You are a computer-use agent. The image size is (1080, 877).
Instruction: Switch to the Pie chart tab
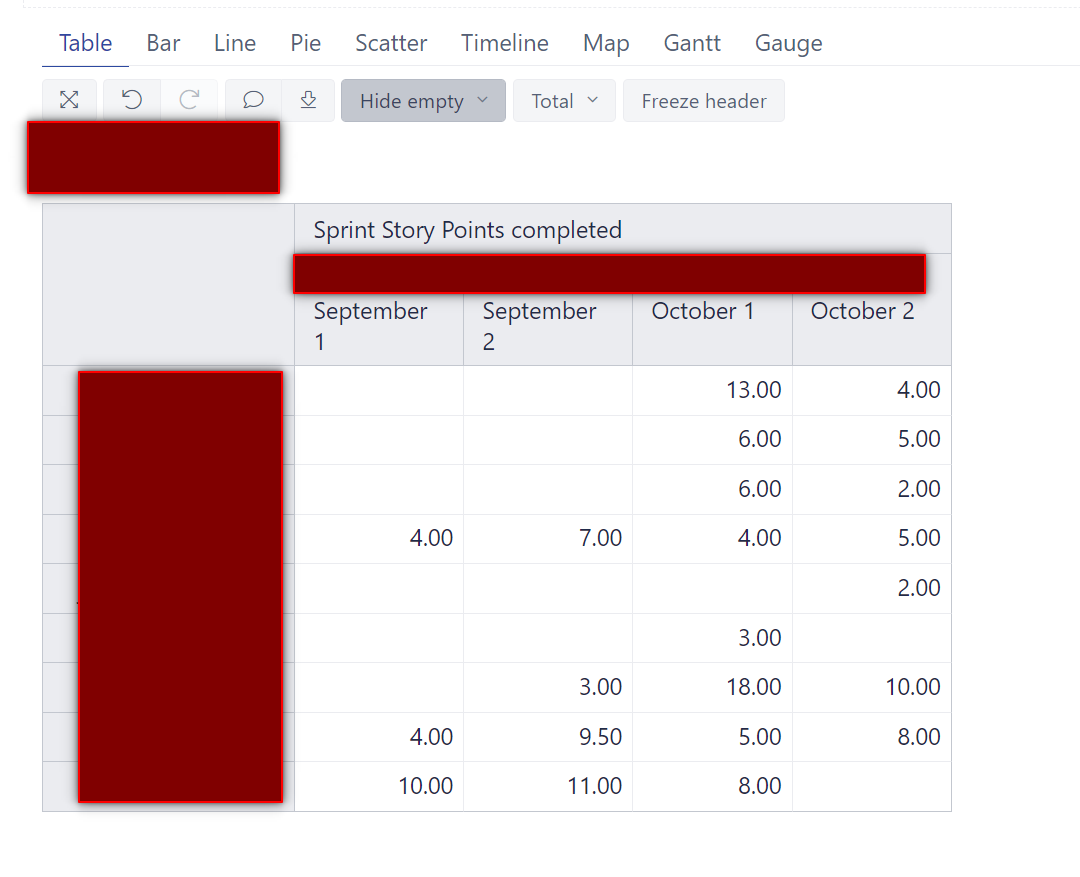(x=306, y=43)
